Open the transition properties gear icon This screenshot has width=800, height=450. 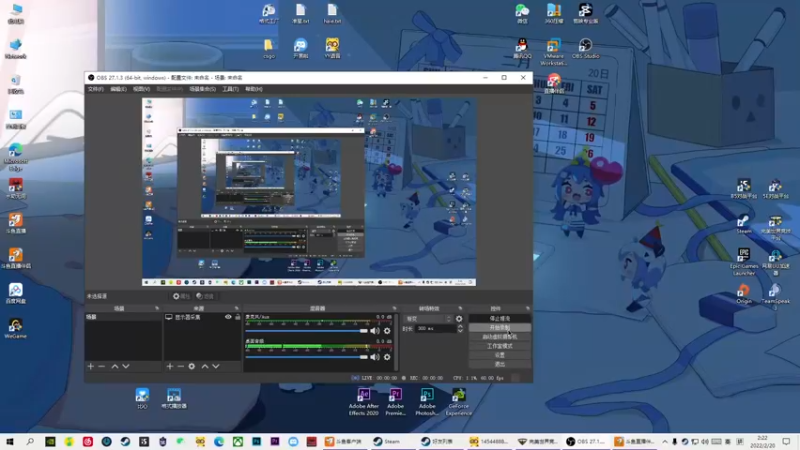point(459,319)
